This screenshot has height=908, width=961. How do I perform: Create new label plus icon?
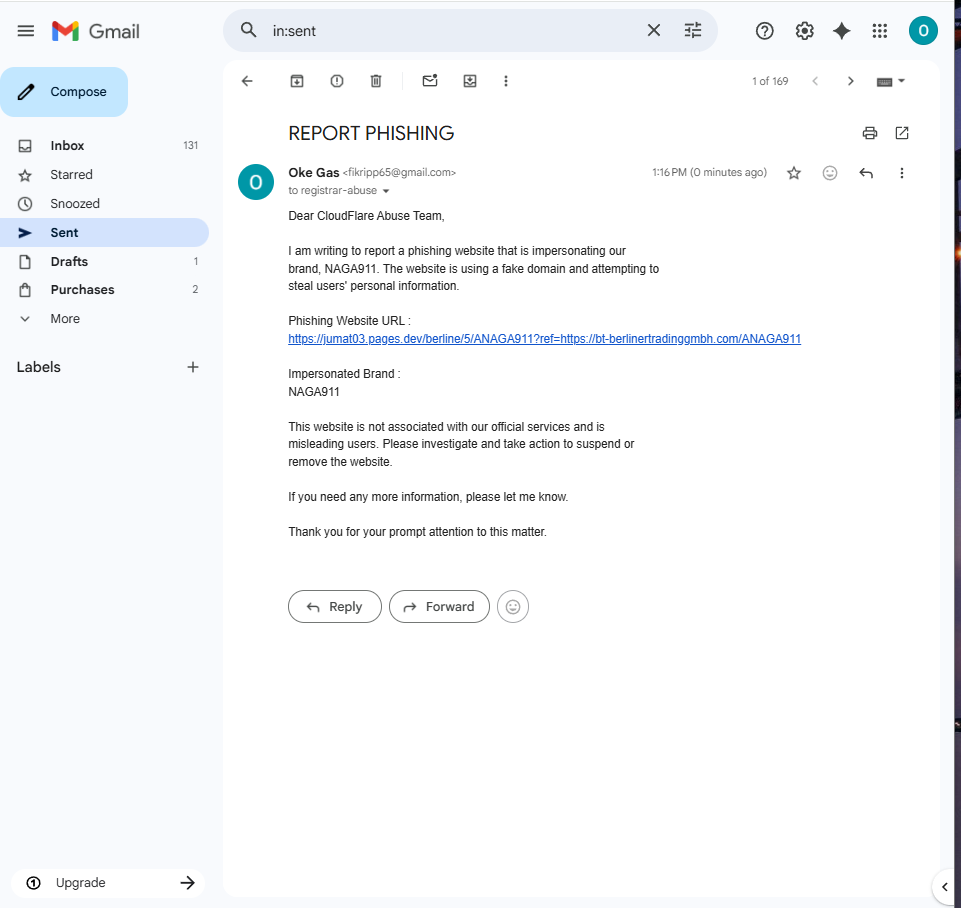pos(192,367)
